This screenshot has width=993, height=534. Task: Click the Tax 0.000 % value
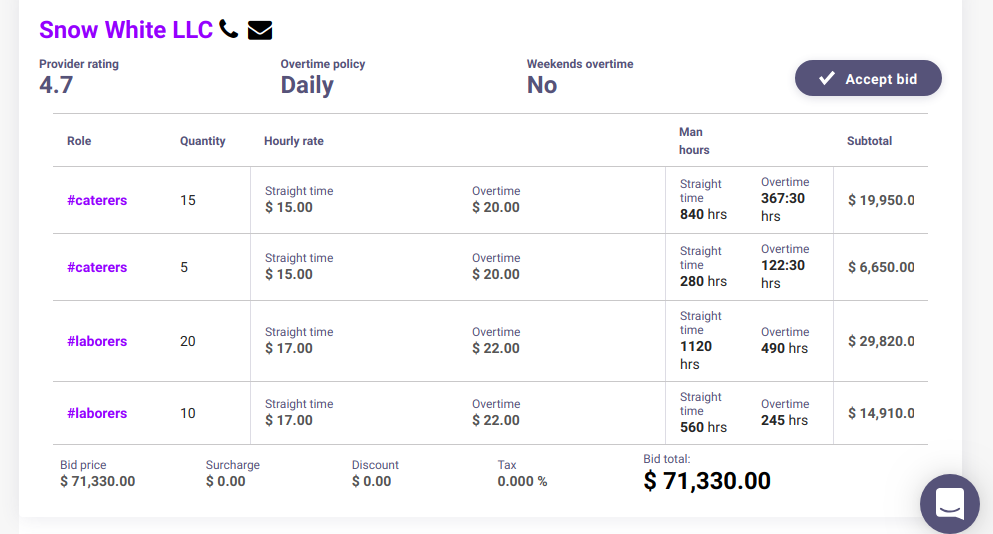click(x=522, y=481)
